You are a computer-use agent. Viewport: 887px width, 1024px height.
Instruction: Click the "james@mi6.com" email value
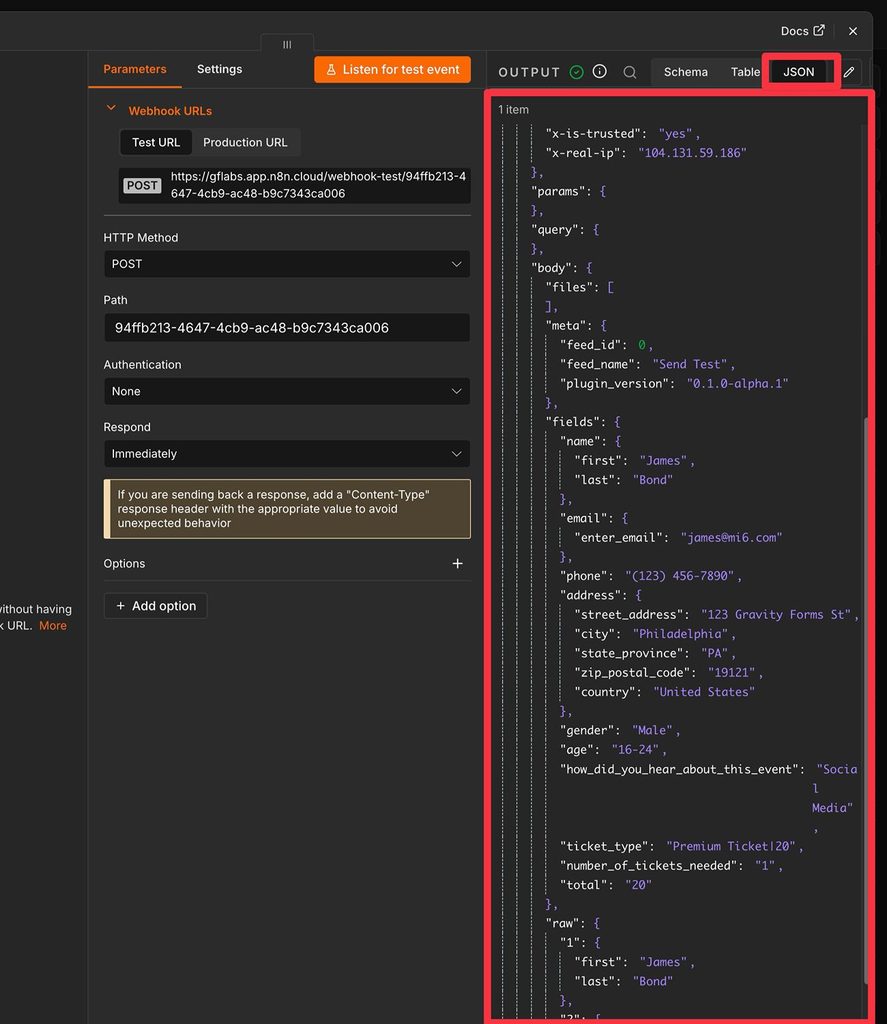tap(731, 537)
